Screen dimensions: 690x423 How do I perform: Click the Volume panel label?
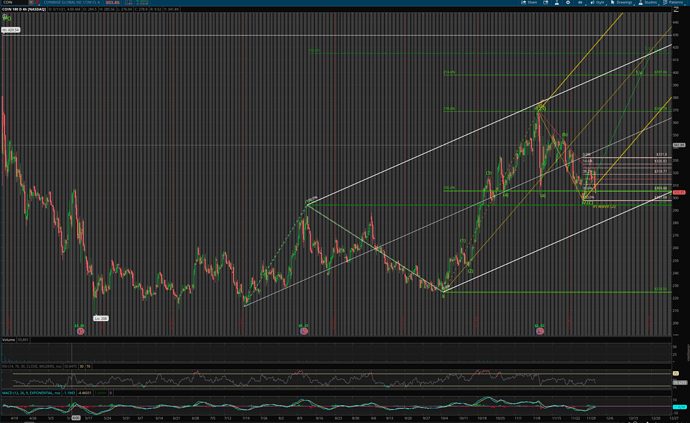8,340
